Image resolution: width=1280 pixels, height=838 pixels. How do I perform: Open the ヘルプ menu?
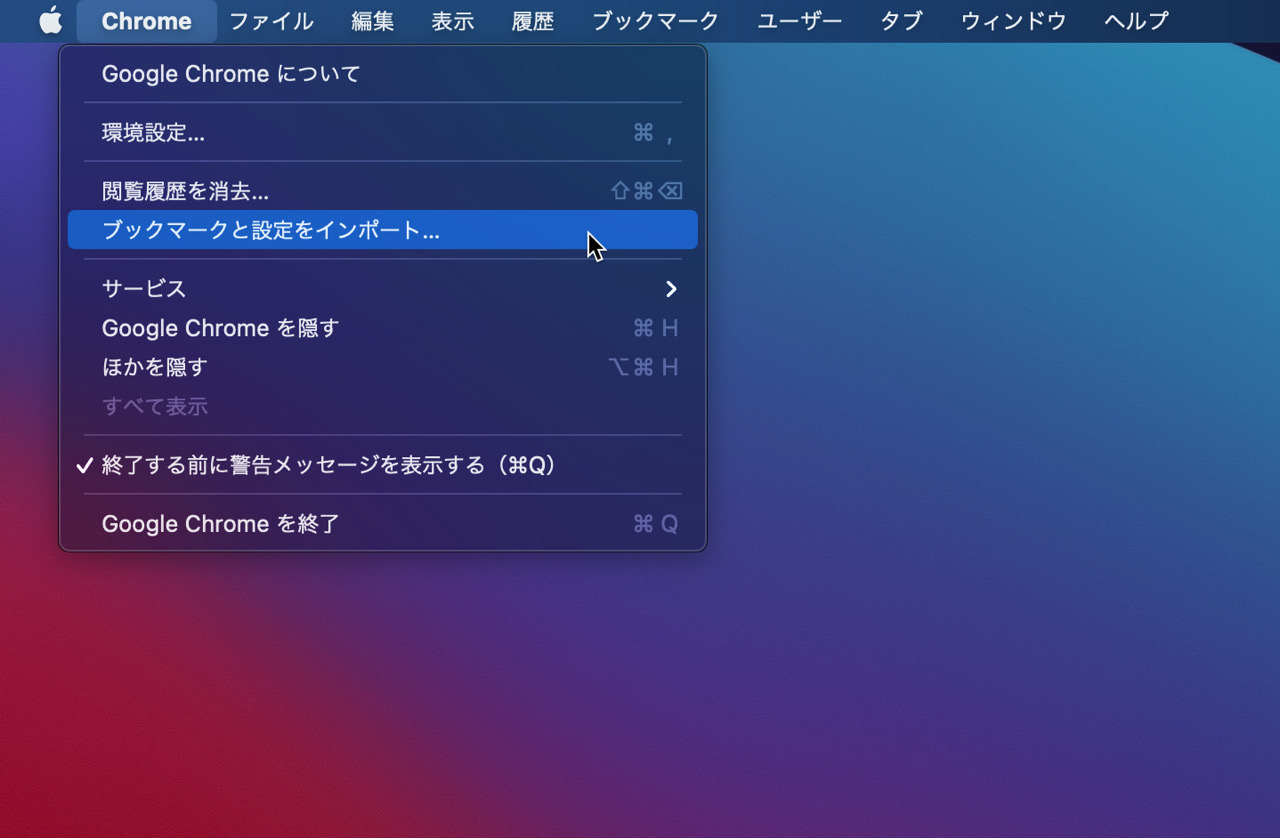tap(1137, 21)
